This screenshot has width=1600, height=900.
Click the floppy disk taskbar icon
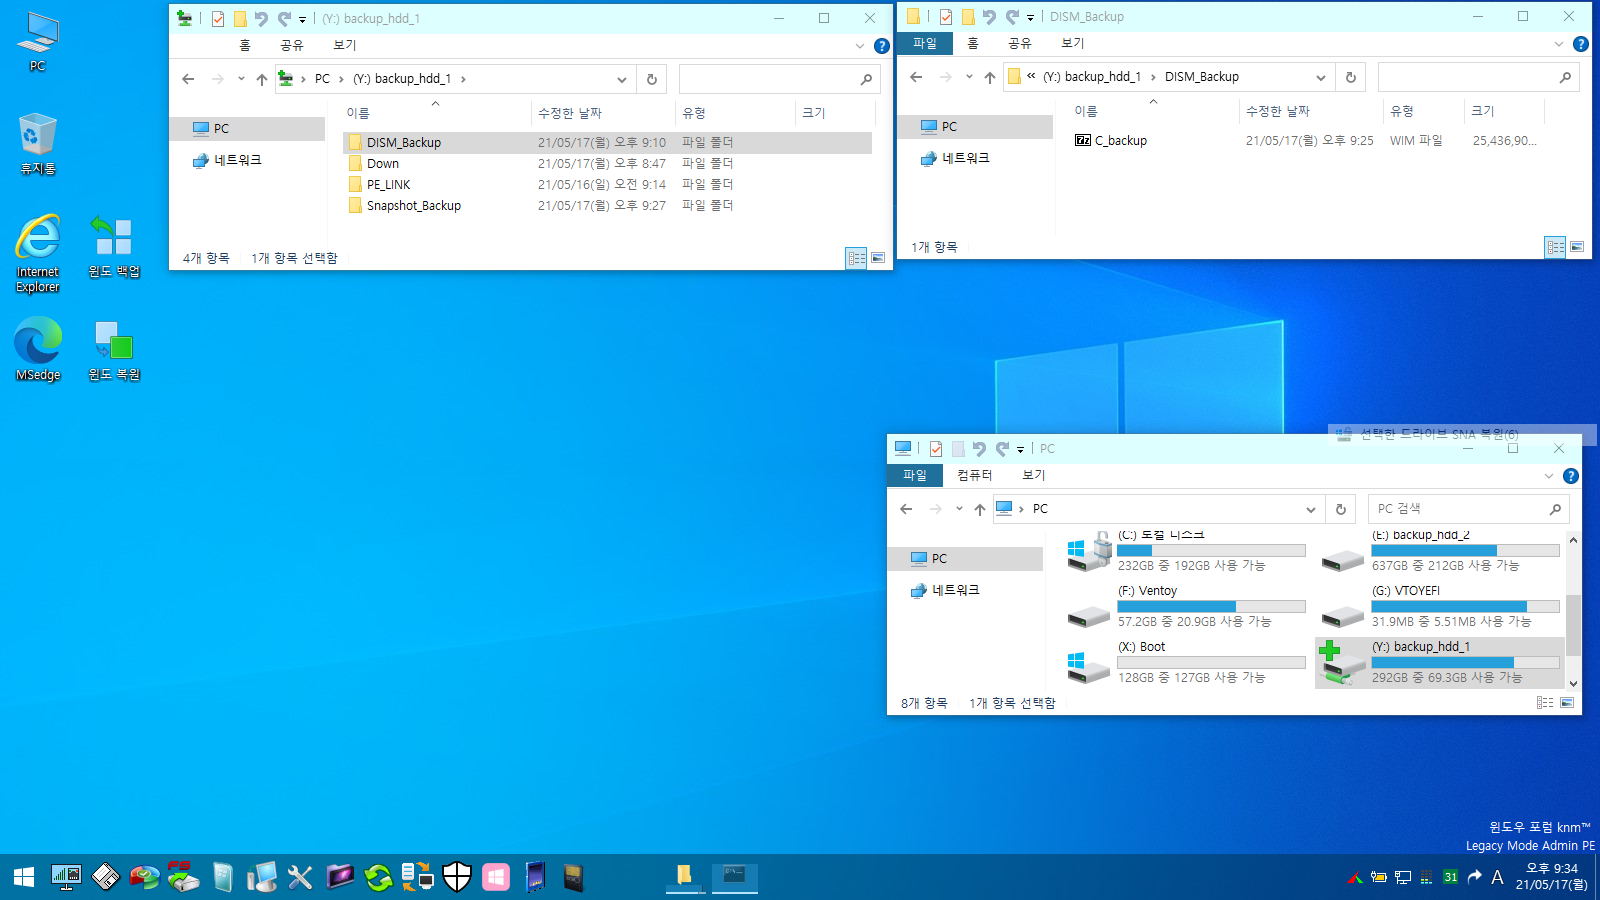click(x=105, y=877)
